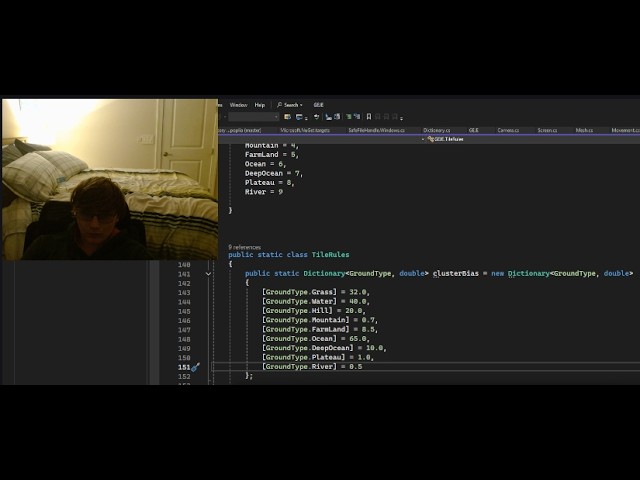Toggle the bookmark icon in the toolbar
Screen dimensions: 640x480
coord(369,117)
